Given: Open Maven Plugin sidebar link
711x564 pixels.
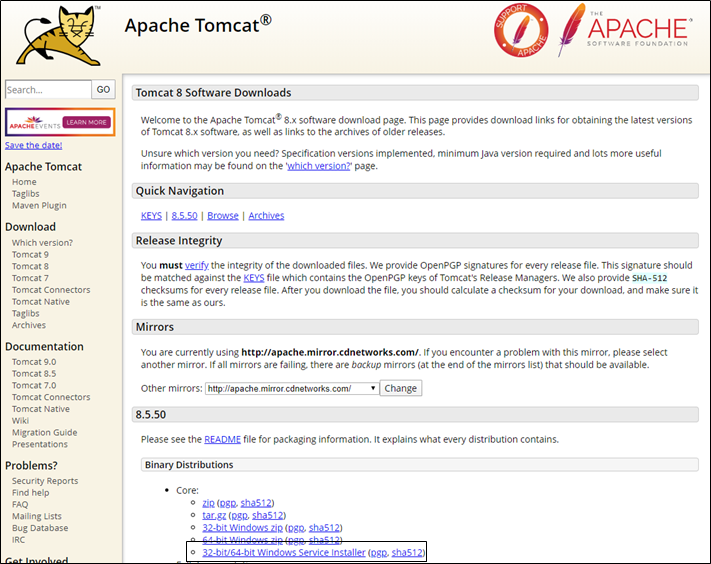Looking at the screenshot, I should tap(39, 205).
